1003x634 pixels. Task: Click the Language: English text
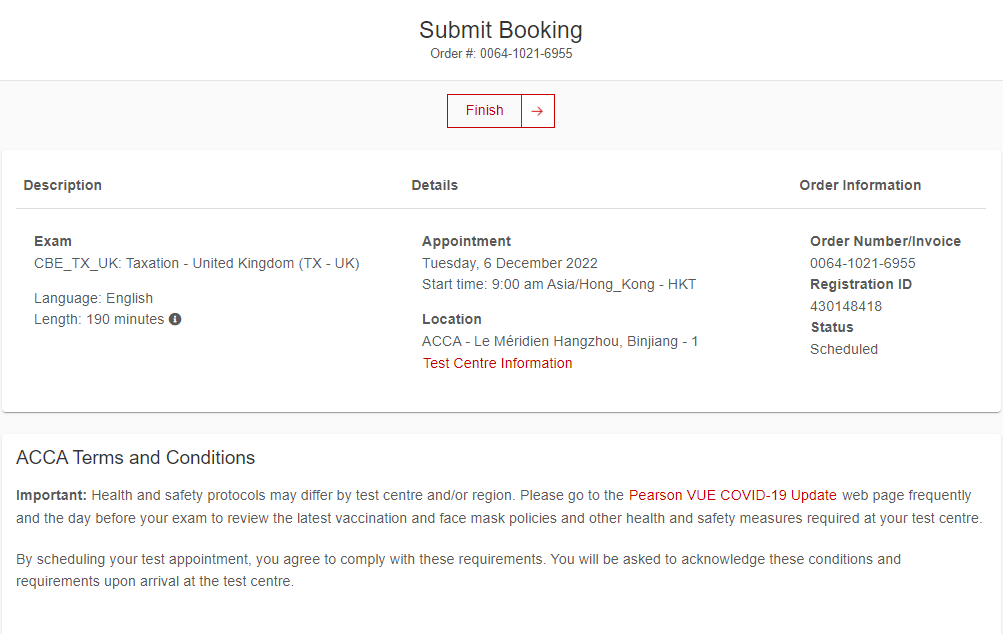point(93,298)
